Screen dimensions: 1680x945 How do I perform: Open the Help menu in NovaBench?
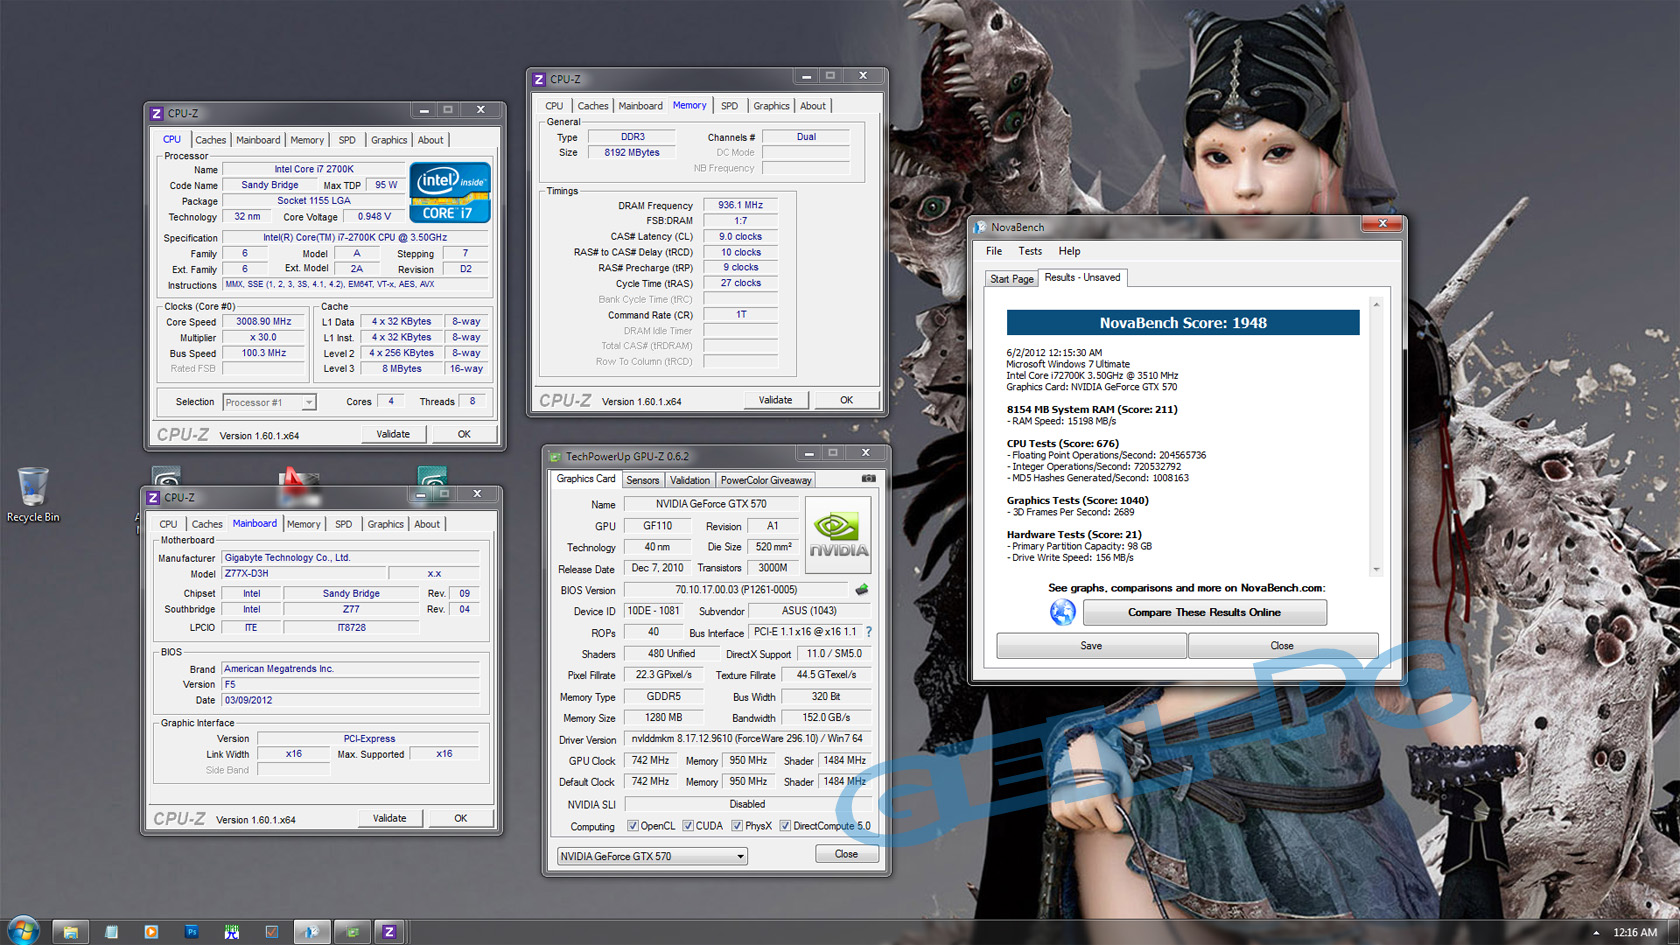coord(1069,251)
